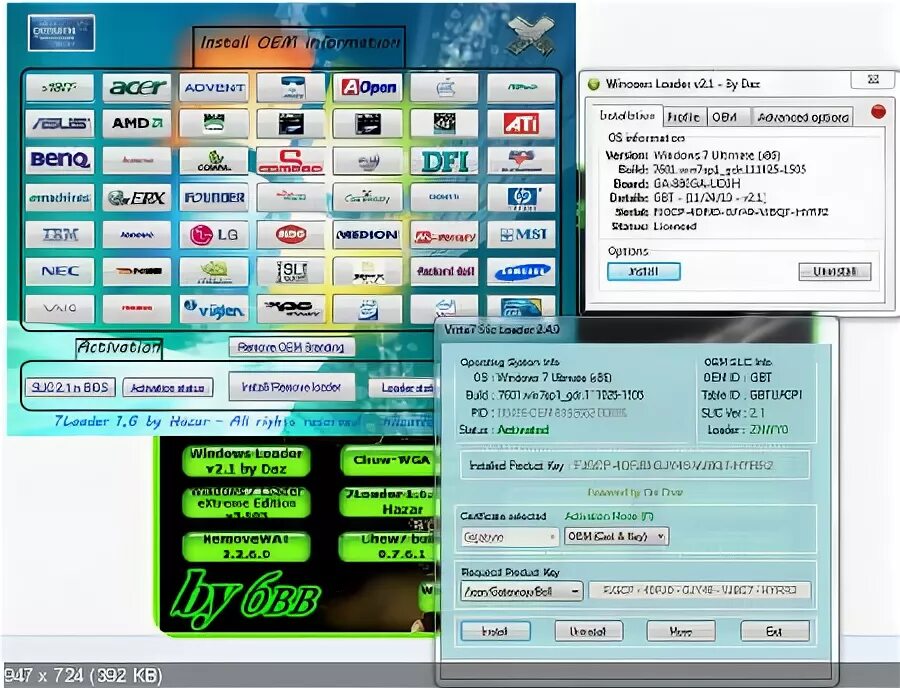This screenshot has height=688, width=900.
Task: Select the SLI OEM logo
Action: [290, 271]
